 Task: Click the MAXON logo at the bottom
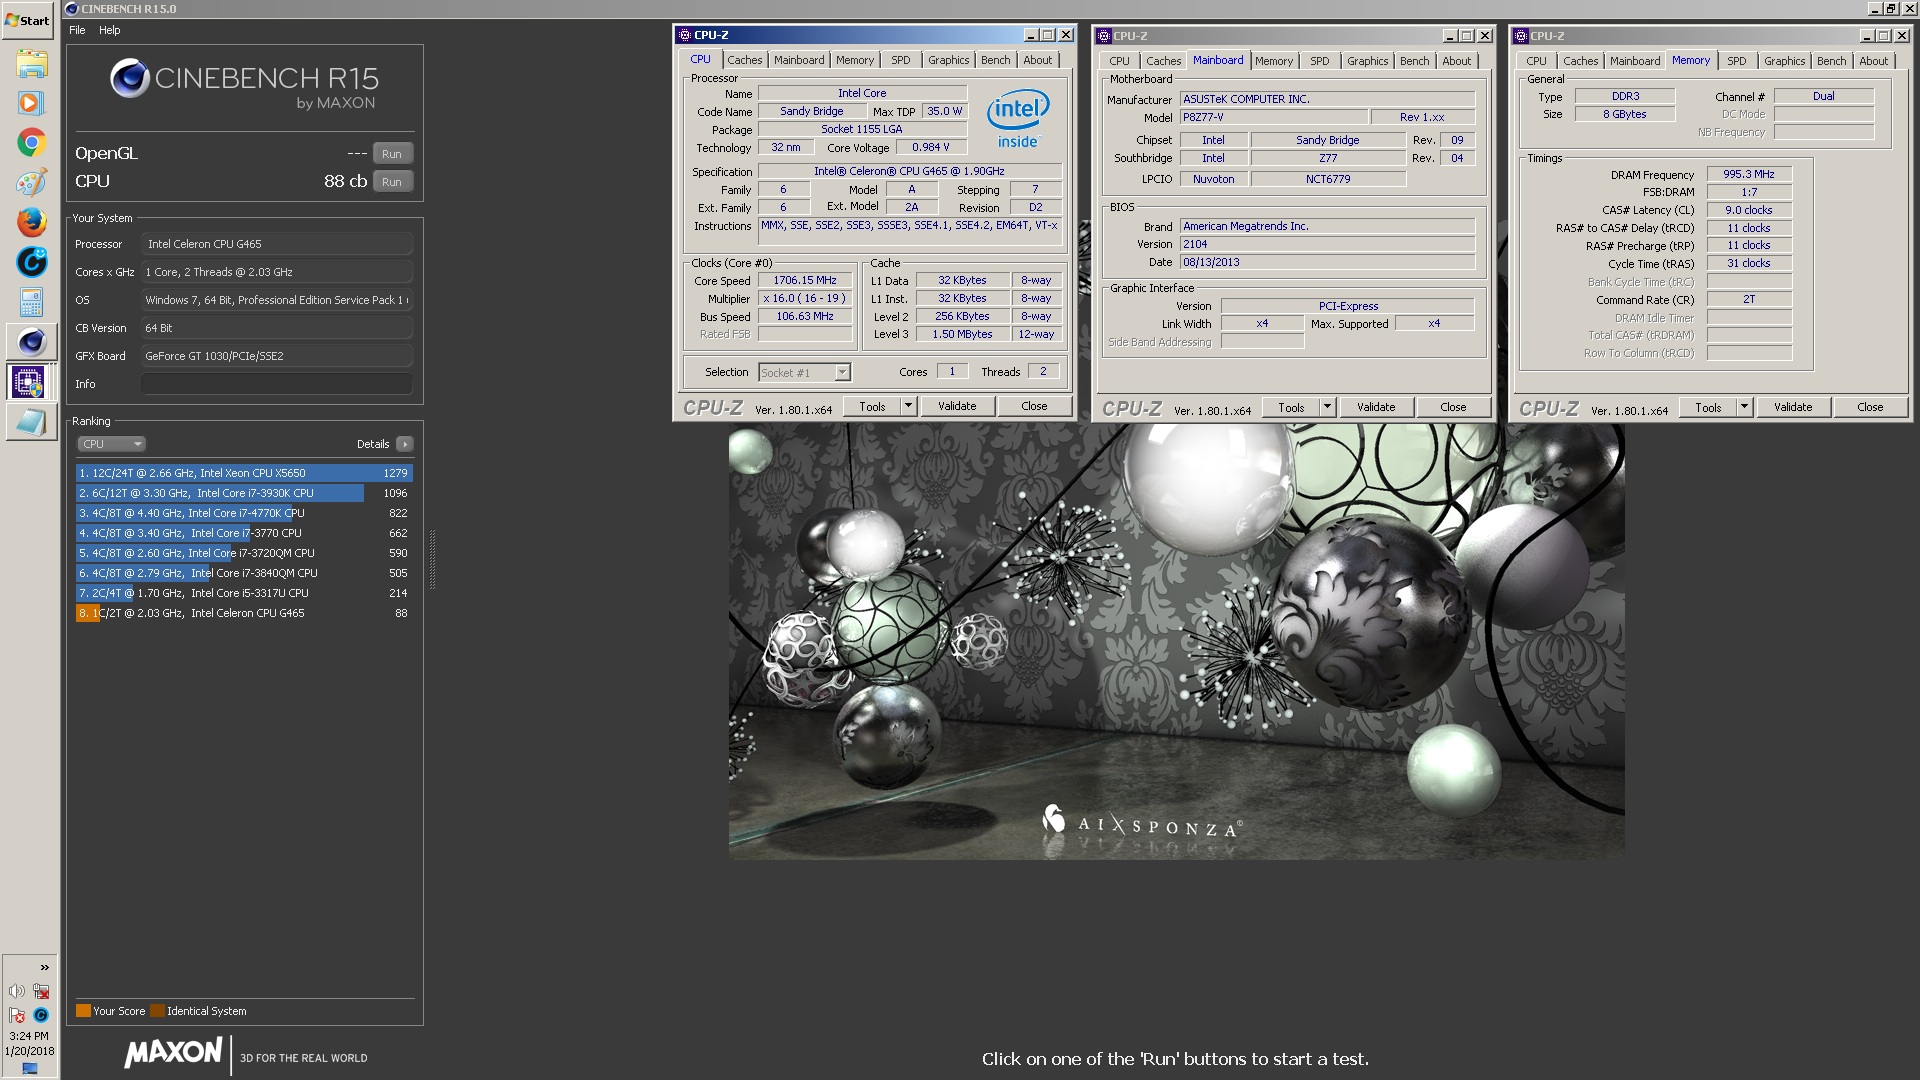click(173, 1052)
